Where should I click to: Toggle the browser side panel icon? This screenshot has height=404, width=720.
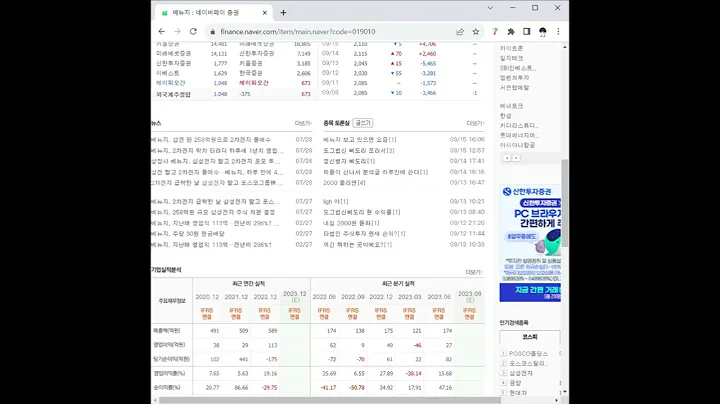pos(527,32)
